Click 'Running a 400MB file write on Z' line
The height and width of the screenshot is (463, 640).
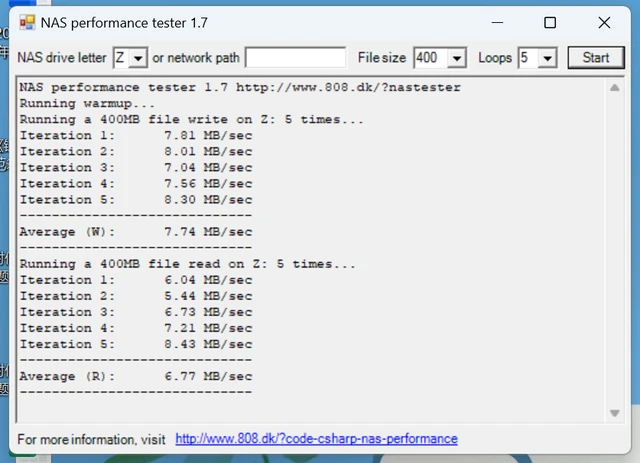(191, 120)
